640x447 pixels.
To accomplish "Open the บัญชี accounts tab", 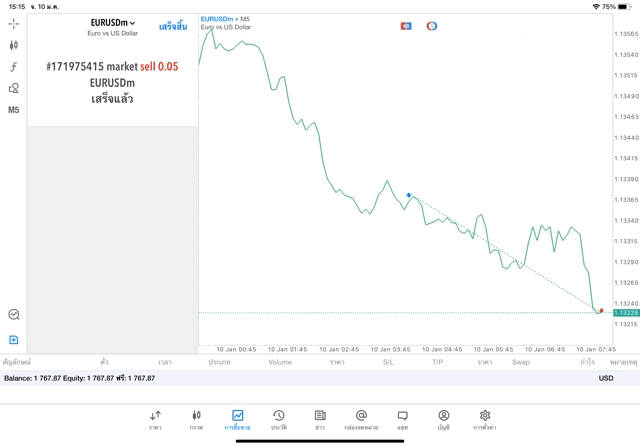I will click(443, 419).
